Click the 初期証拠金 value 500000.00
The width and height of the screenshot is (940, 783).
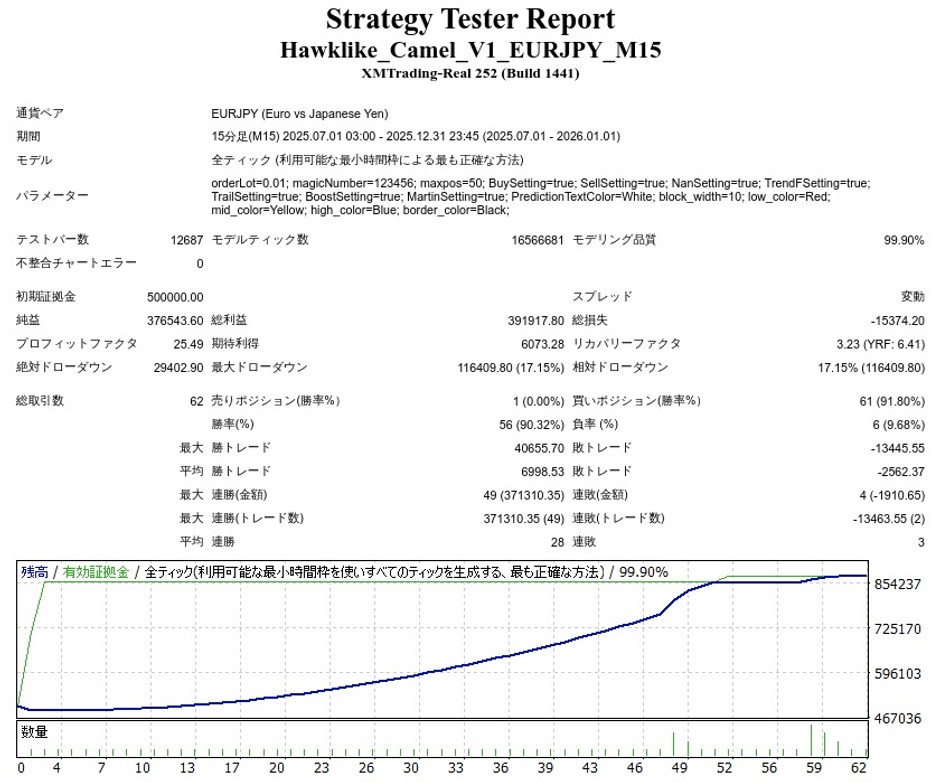pos(175,297)
